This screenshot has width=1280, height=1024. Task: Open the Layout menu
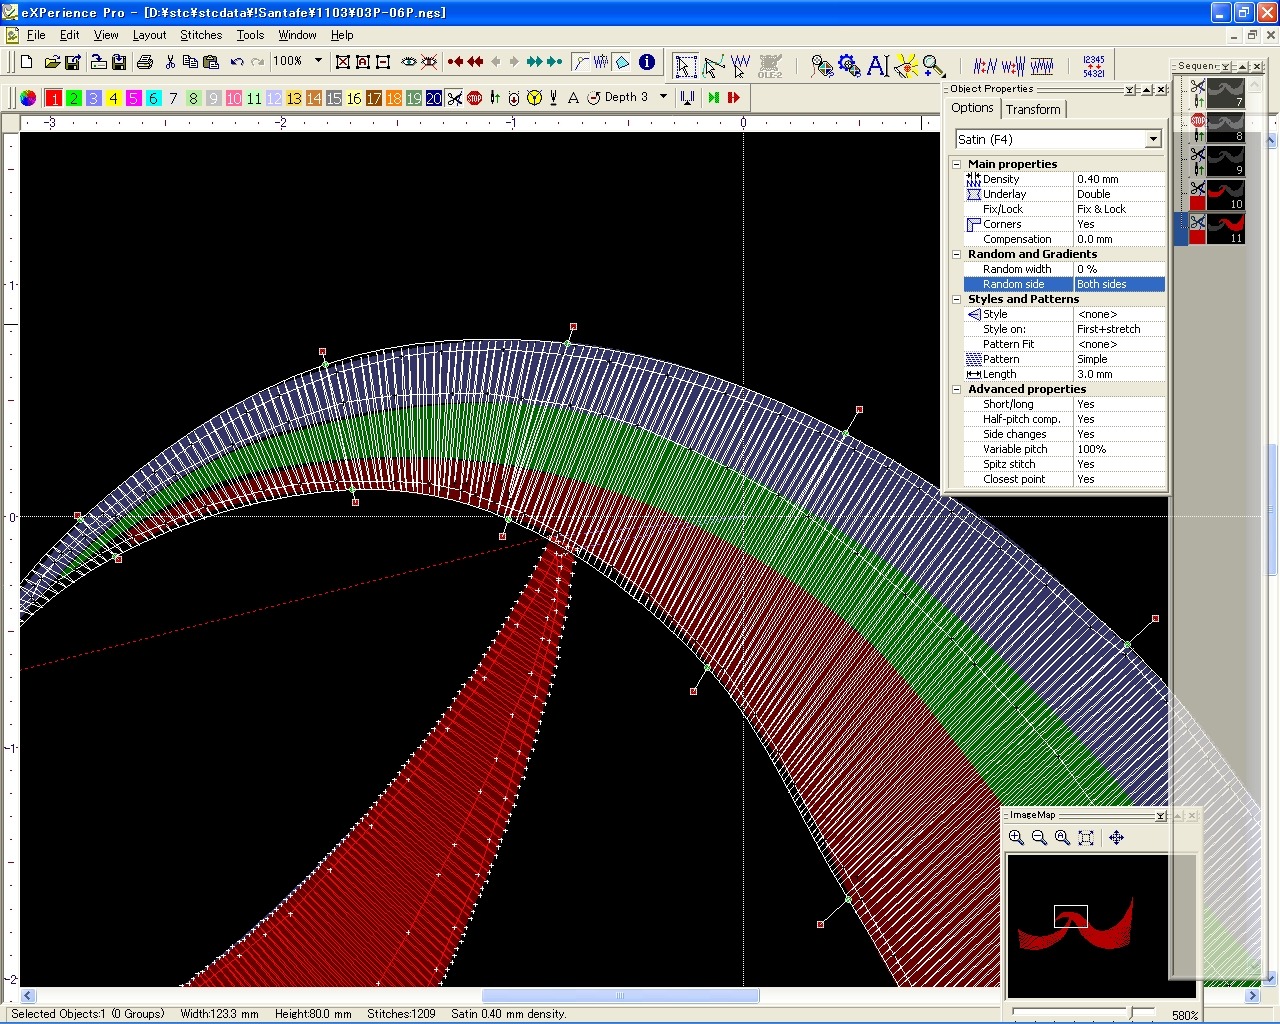tap(149, 35)
